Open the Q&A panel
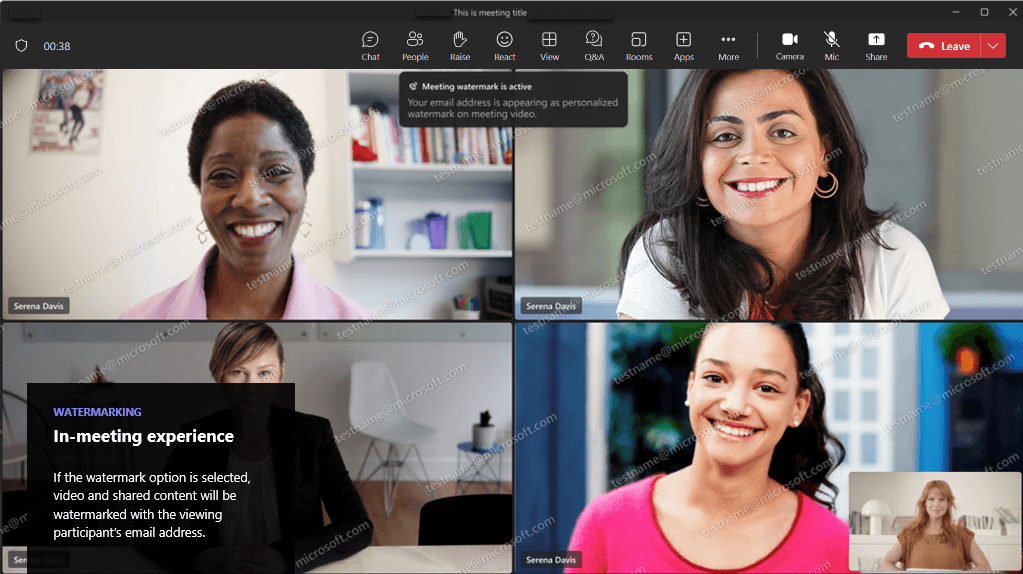 click(x=594, y=45)
